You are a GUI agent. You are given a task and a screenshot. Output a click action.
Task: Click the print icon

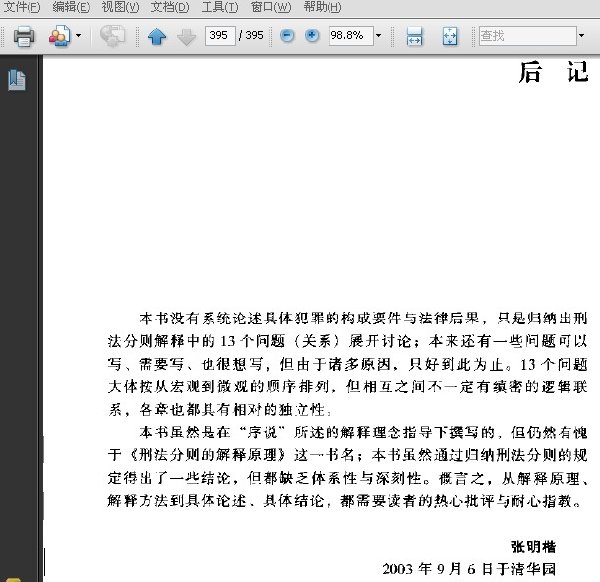pos(24,36)
